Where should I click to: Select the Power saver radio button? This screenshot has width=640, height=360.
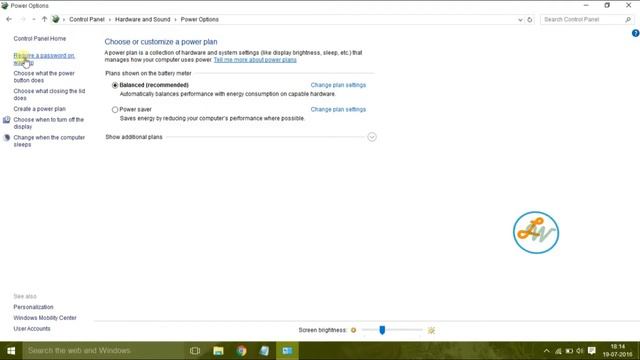click(115, 110)
